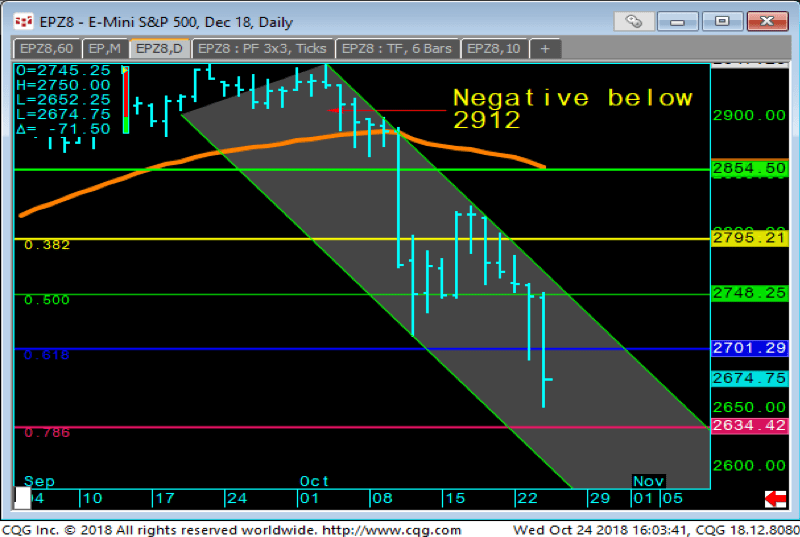Switch to EPZ8 : TF, 6 Bars tab
Image resolution: width=800 pixels, height=537 pixels.
[397, 48]
